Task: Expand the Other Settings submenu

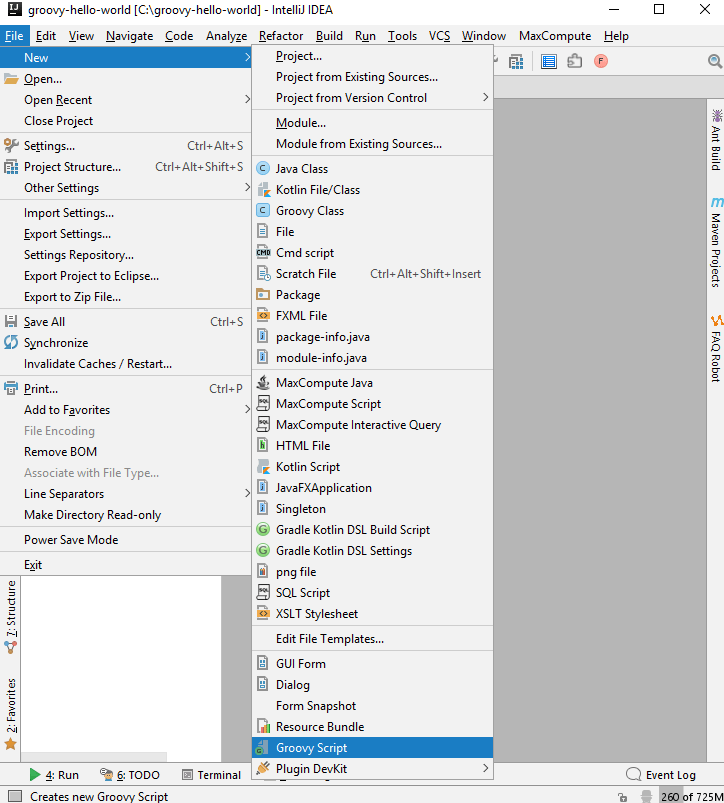Action: pos(125,188)
